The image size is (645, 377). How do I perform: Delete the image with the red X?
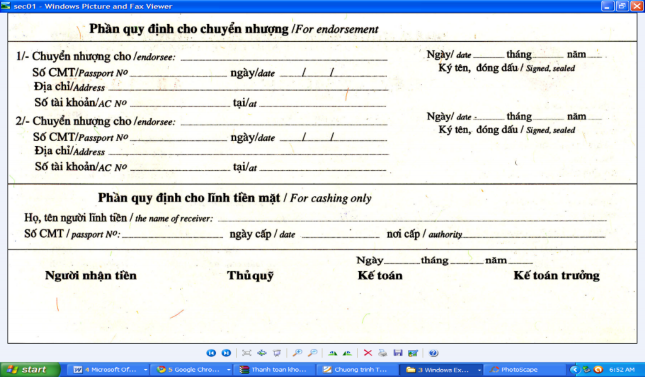tap(368, 353)
